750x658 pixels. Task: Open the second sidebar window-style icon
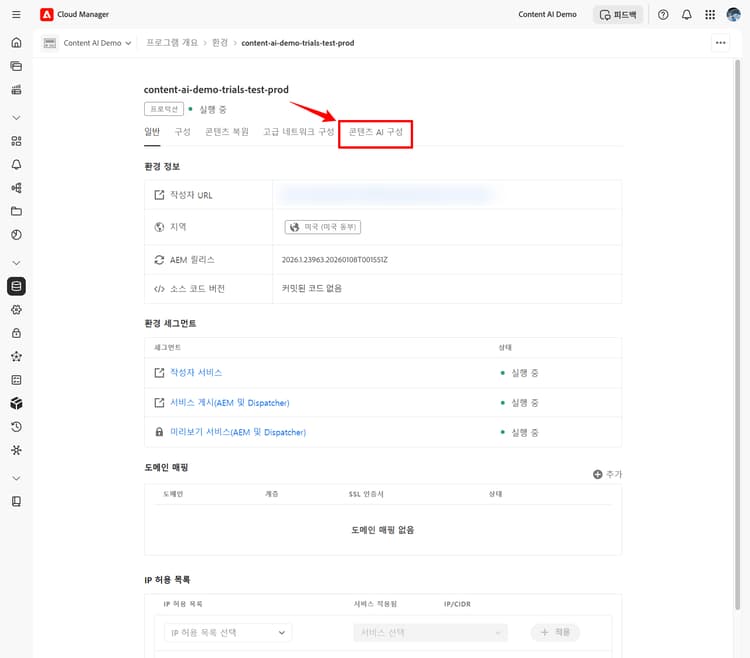coord(16,66)
